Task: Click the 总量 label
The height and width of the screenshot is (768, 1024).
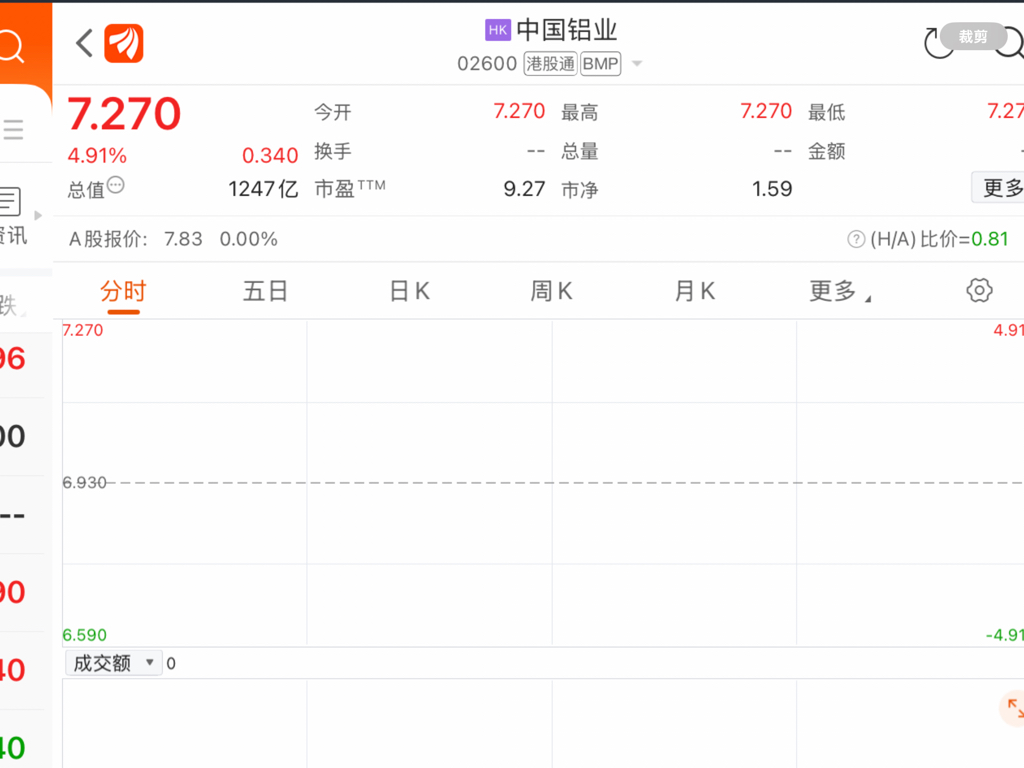Action: (580, 151)
